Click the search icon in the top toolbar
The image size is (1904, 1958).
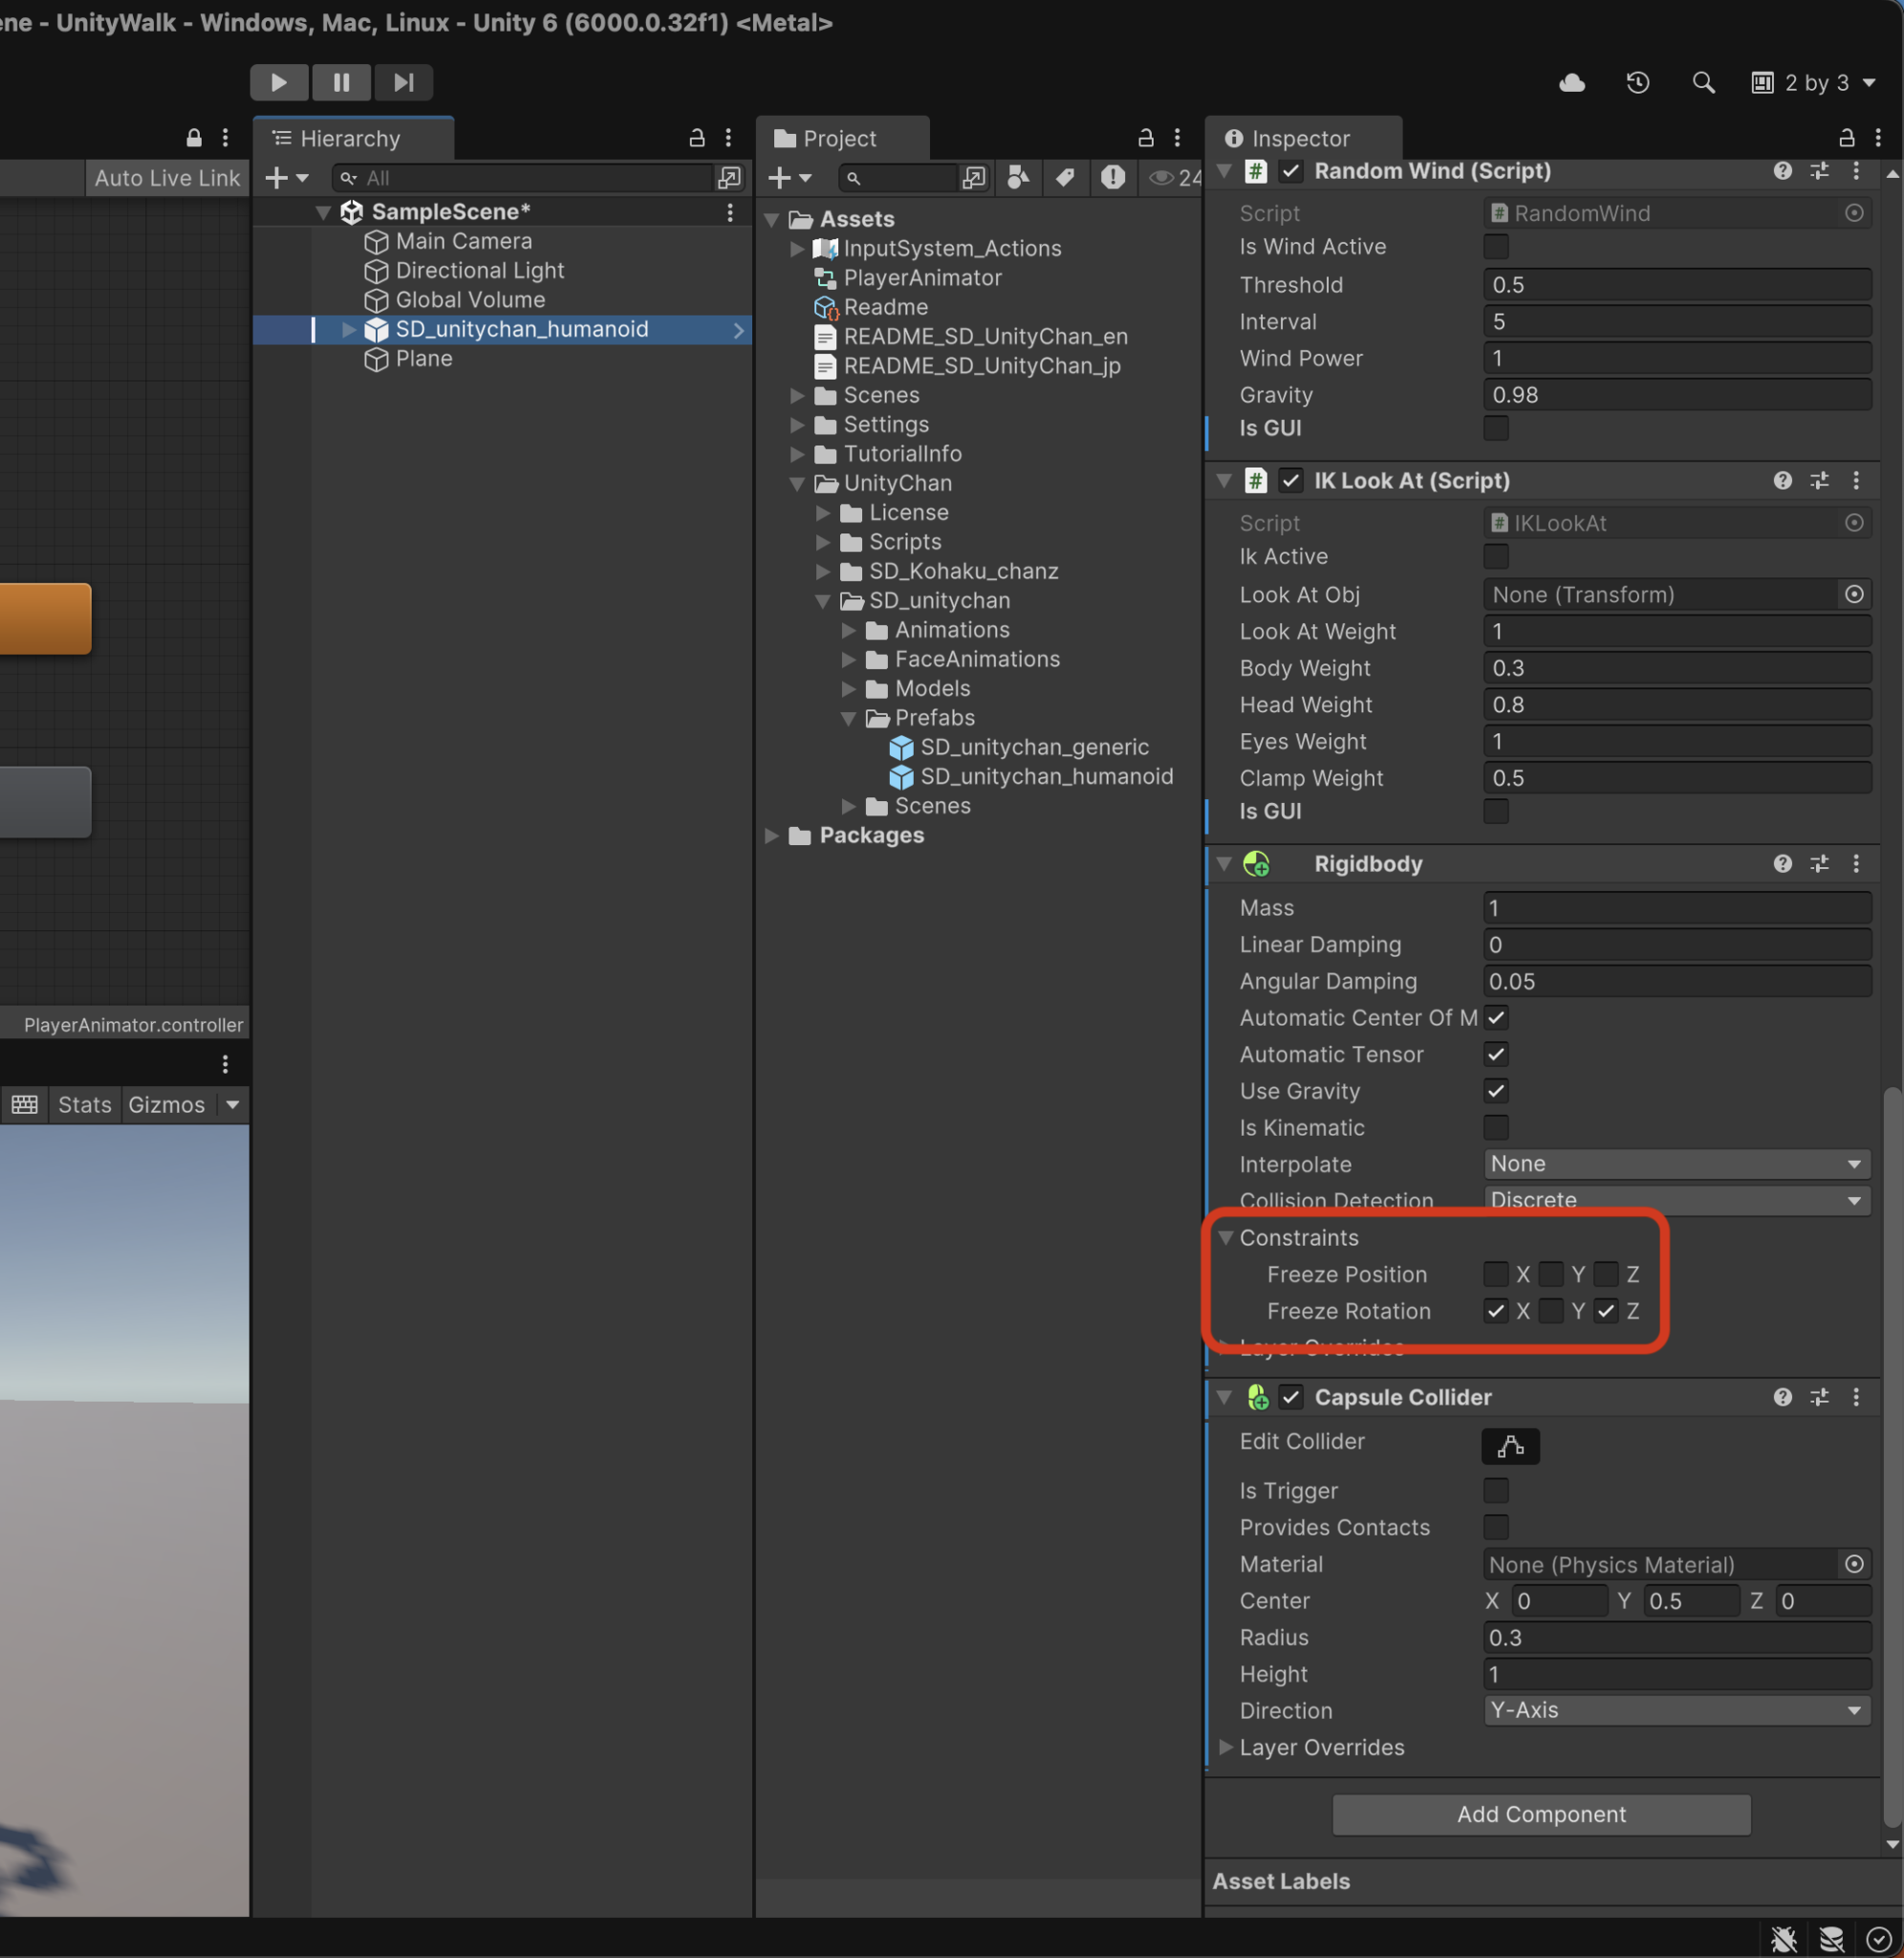1703,83
